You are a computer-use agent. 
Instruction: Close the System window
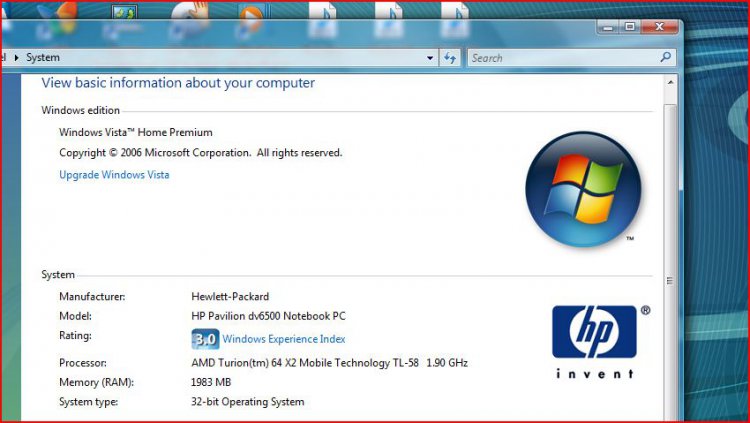tap(659, 27)
